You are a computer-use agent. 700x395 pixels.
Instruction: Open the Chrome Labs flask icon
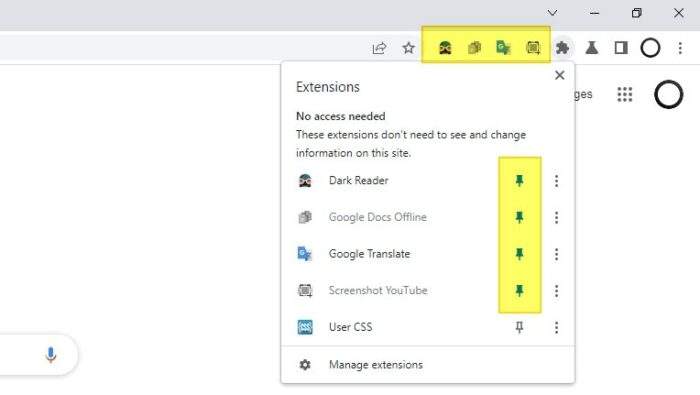point(592,48)
